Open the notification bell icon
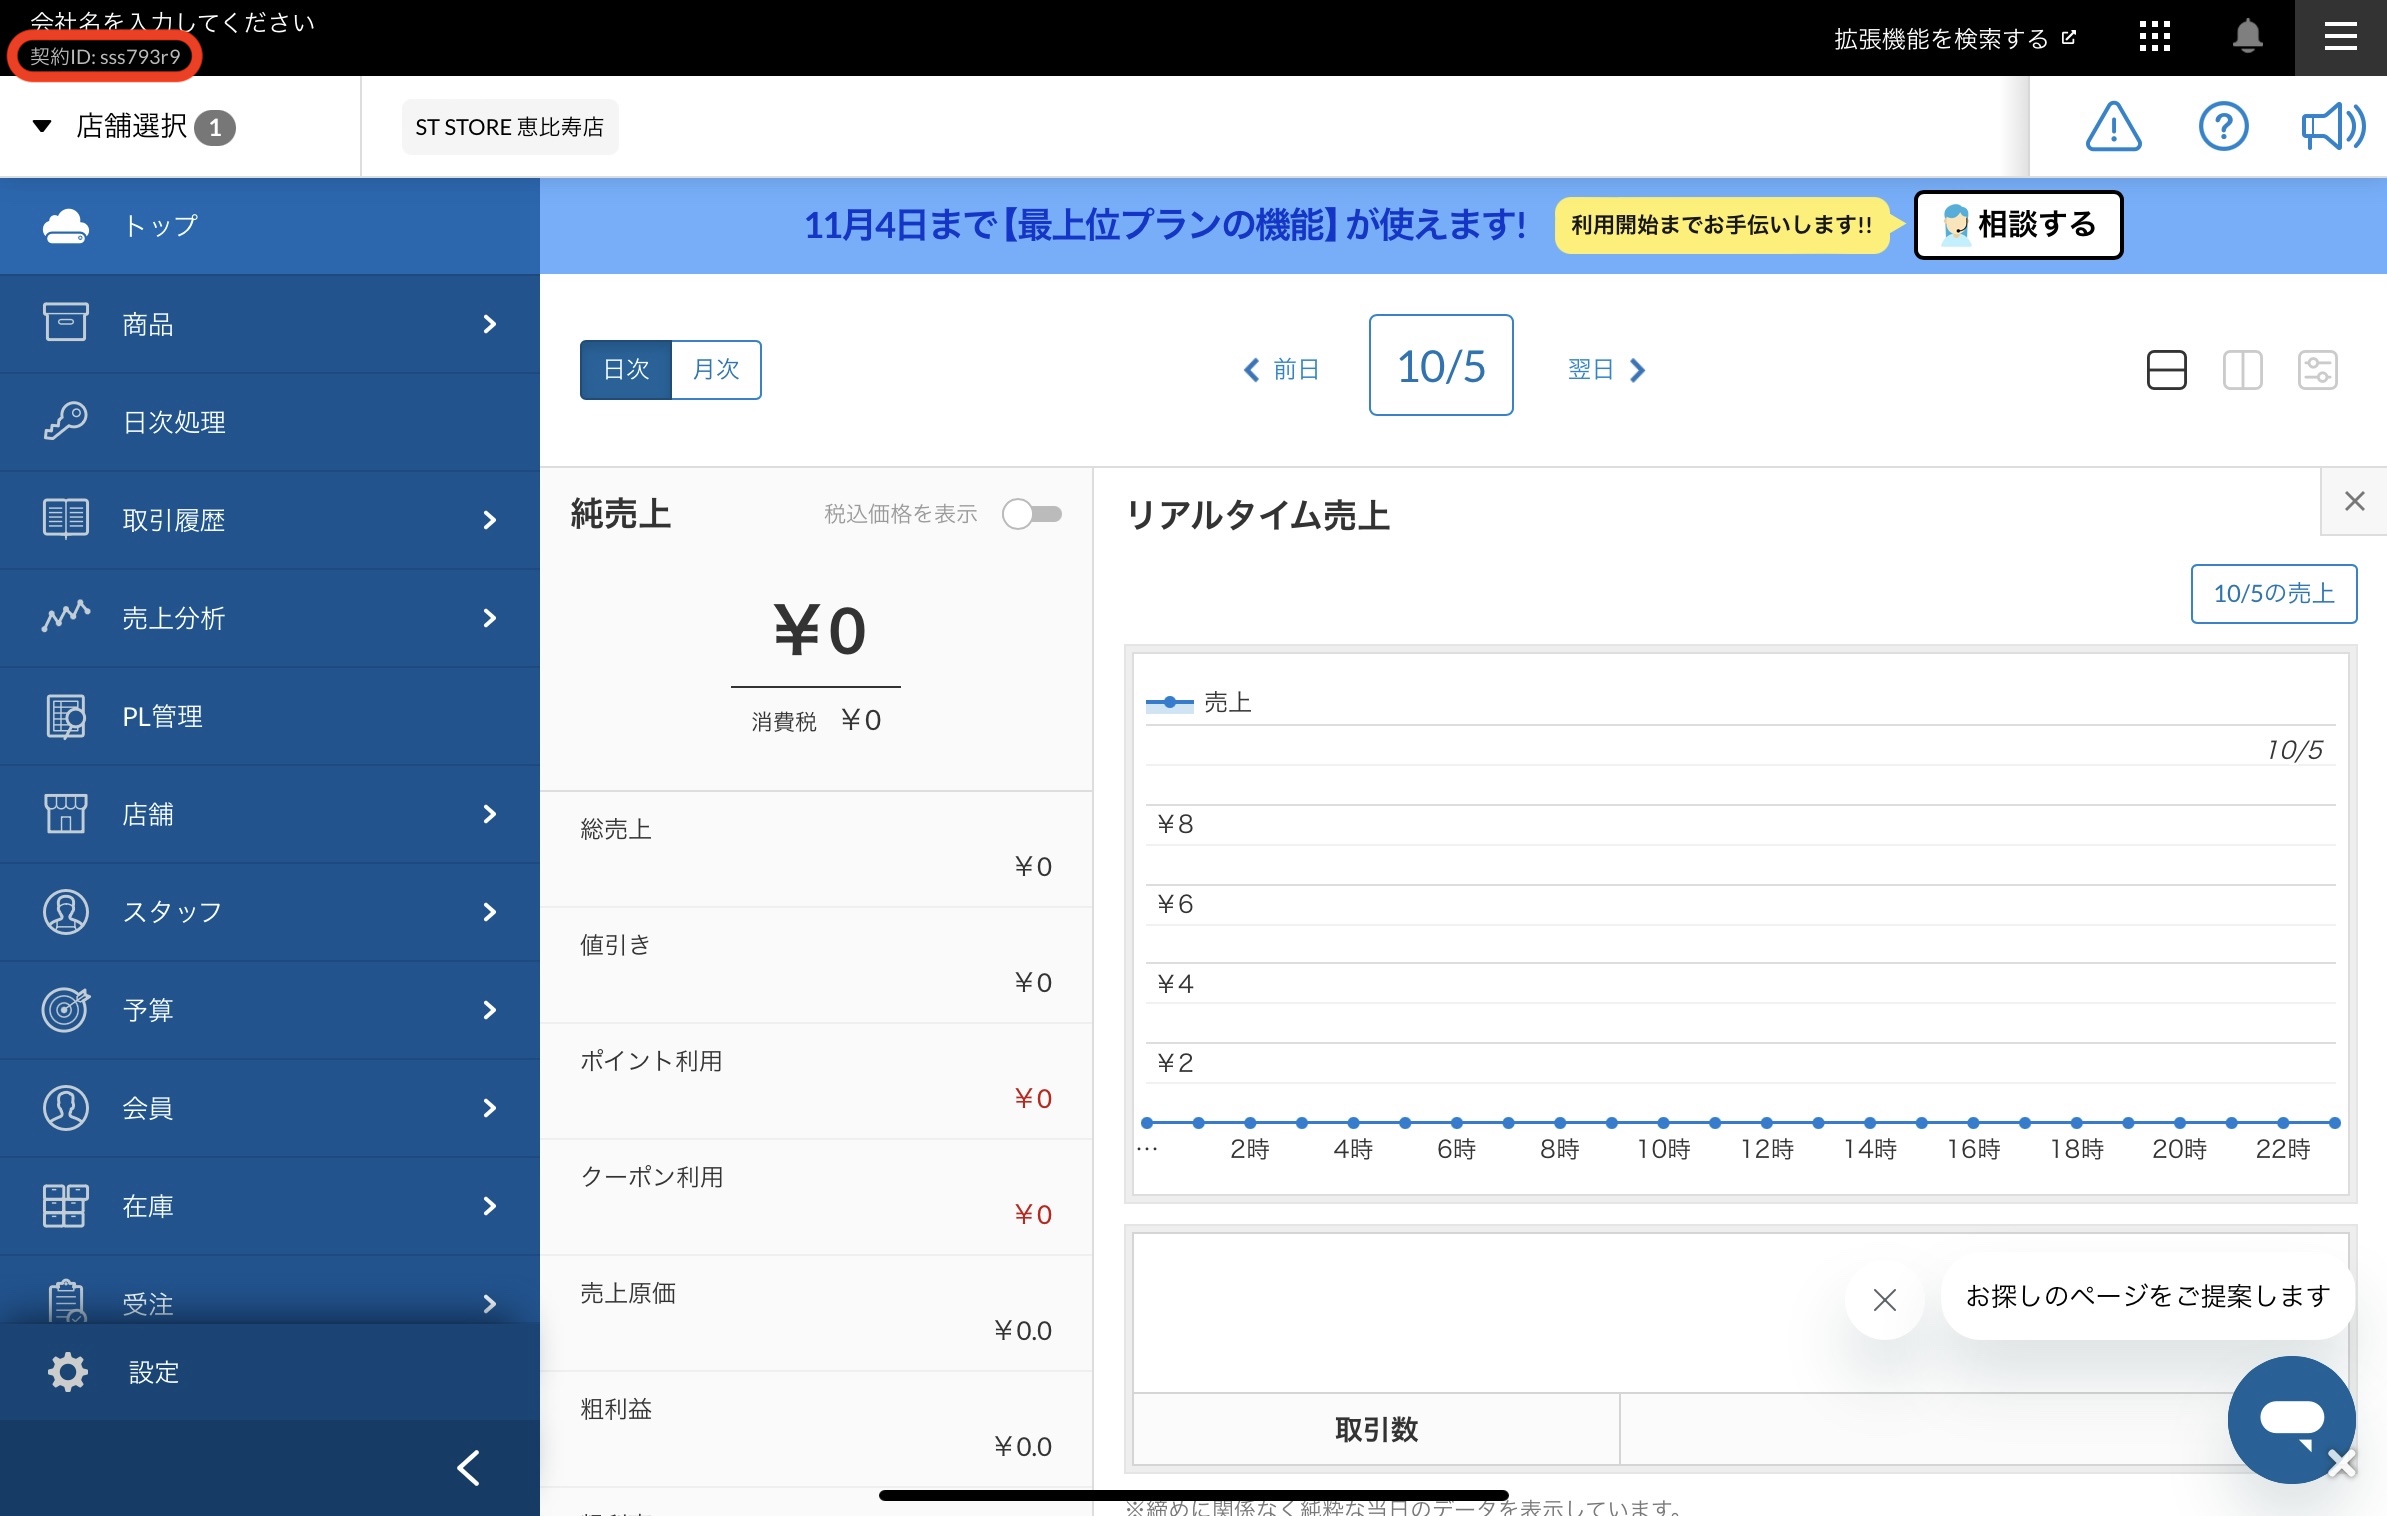 pyautogui.click(x=2247, y=37)
